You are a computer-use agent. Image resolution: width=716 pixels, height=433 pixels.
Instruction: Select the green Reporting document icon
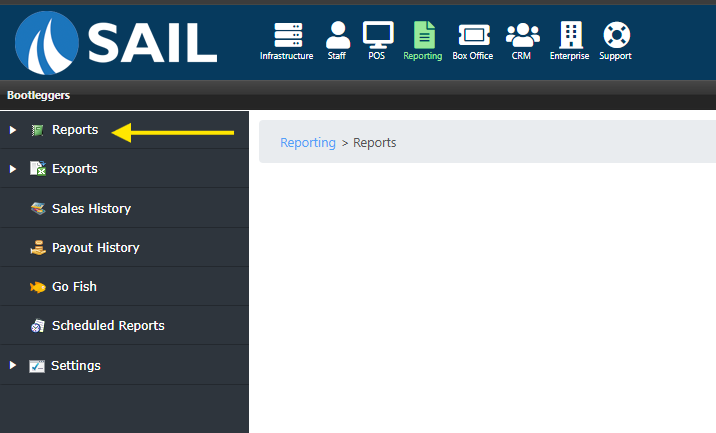click(424, 35)
